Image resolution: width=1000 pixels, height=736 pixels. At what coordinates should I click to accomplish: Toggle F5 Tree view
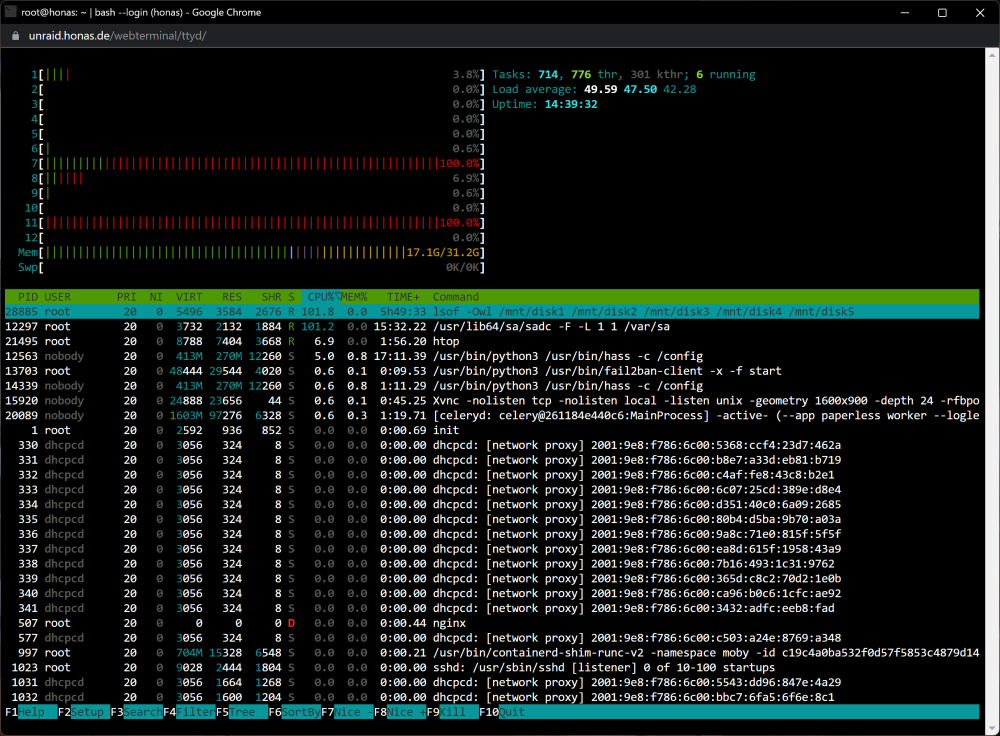click(x=241, y=712)
